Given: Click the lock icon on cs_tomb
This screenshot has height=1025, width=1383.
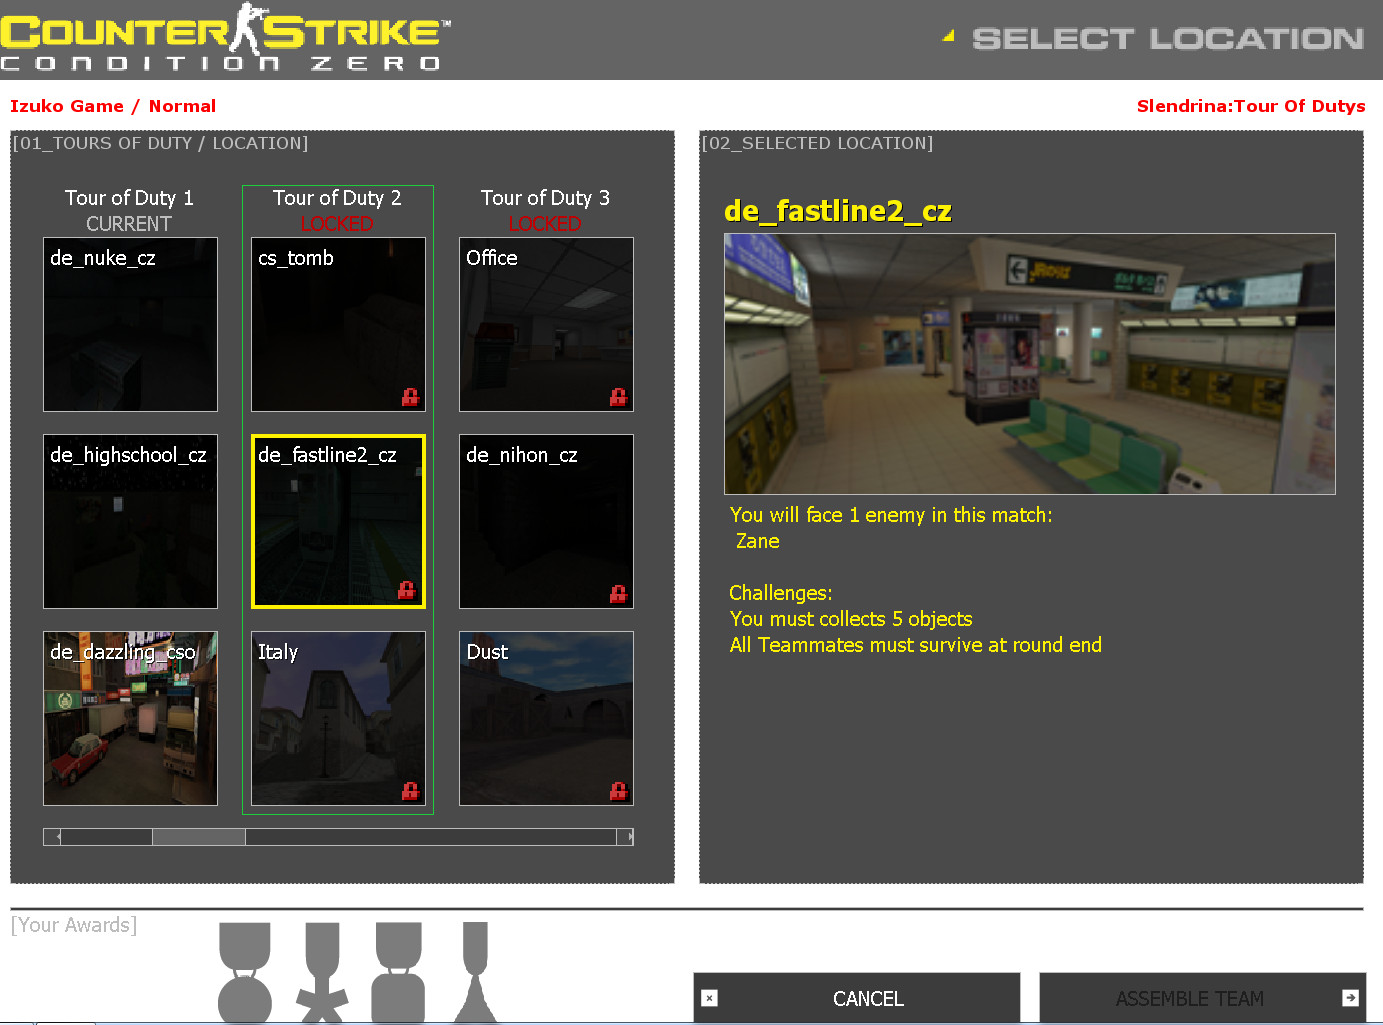Looking at the screenshot, I should tap(410, 397).
